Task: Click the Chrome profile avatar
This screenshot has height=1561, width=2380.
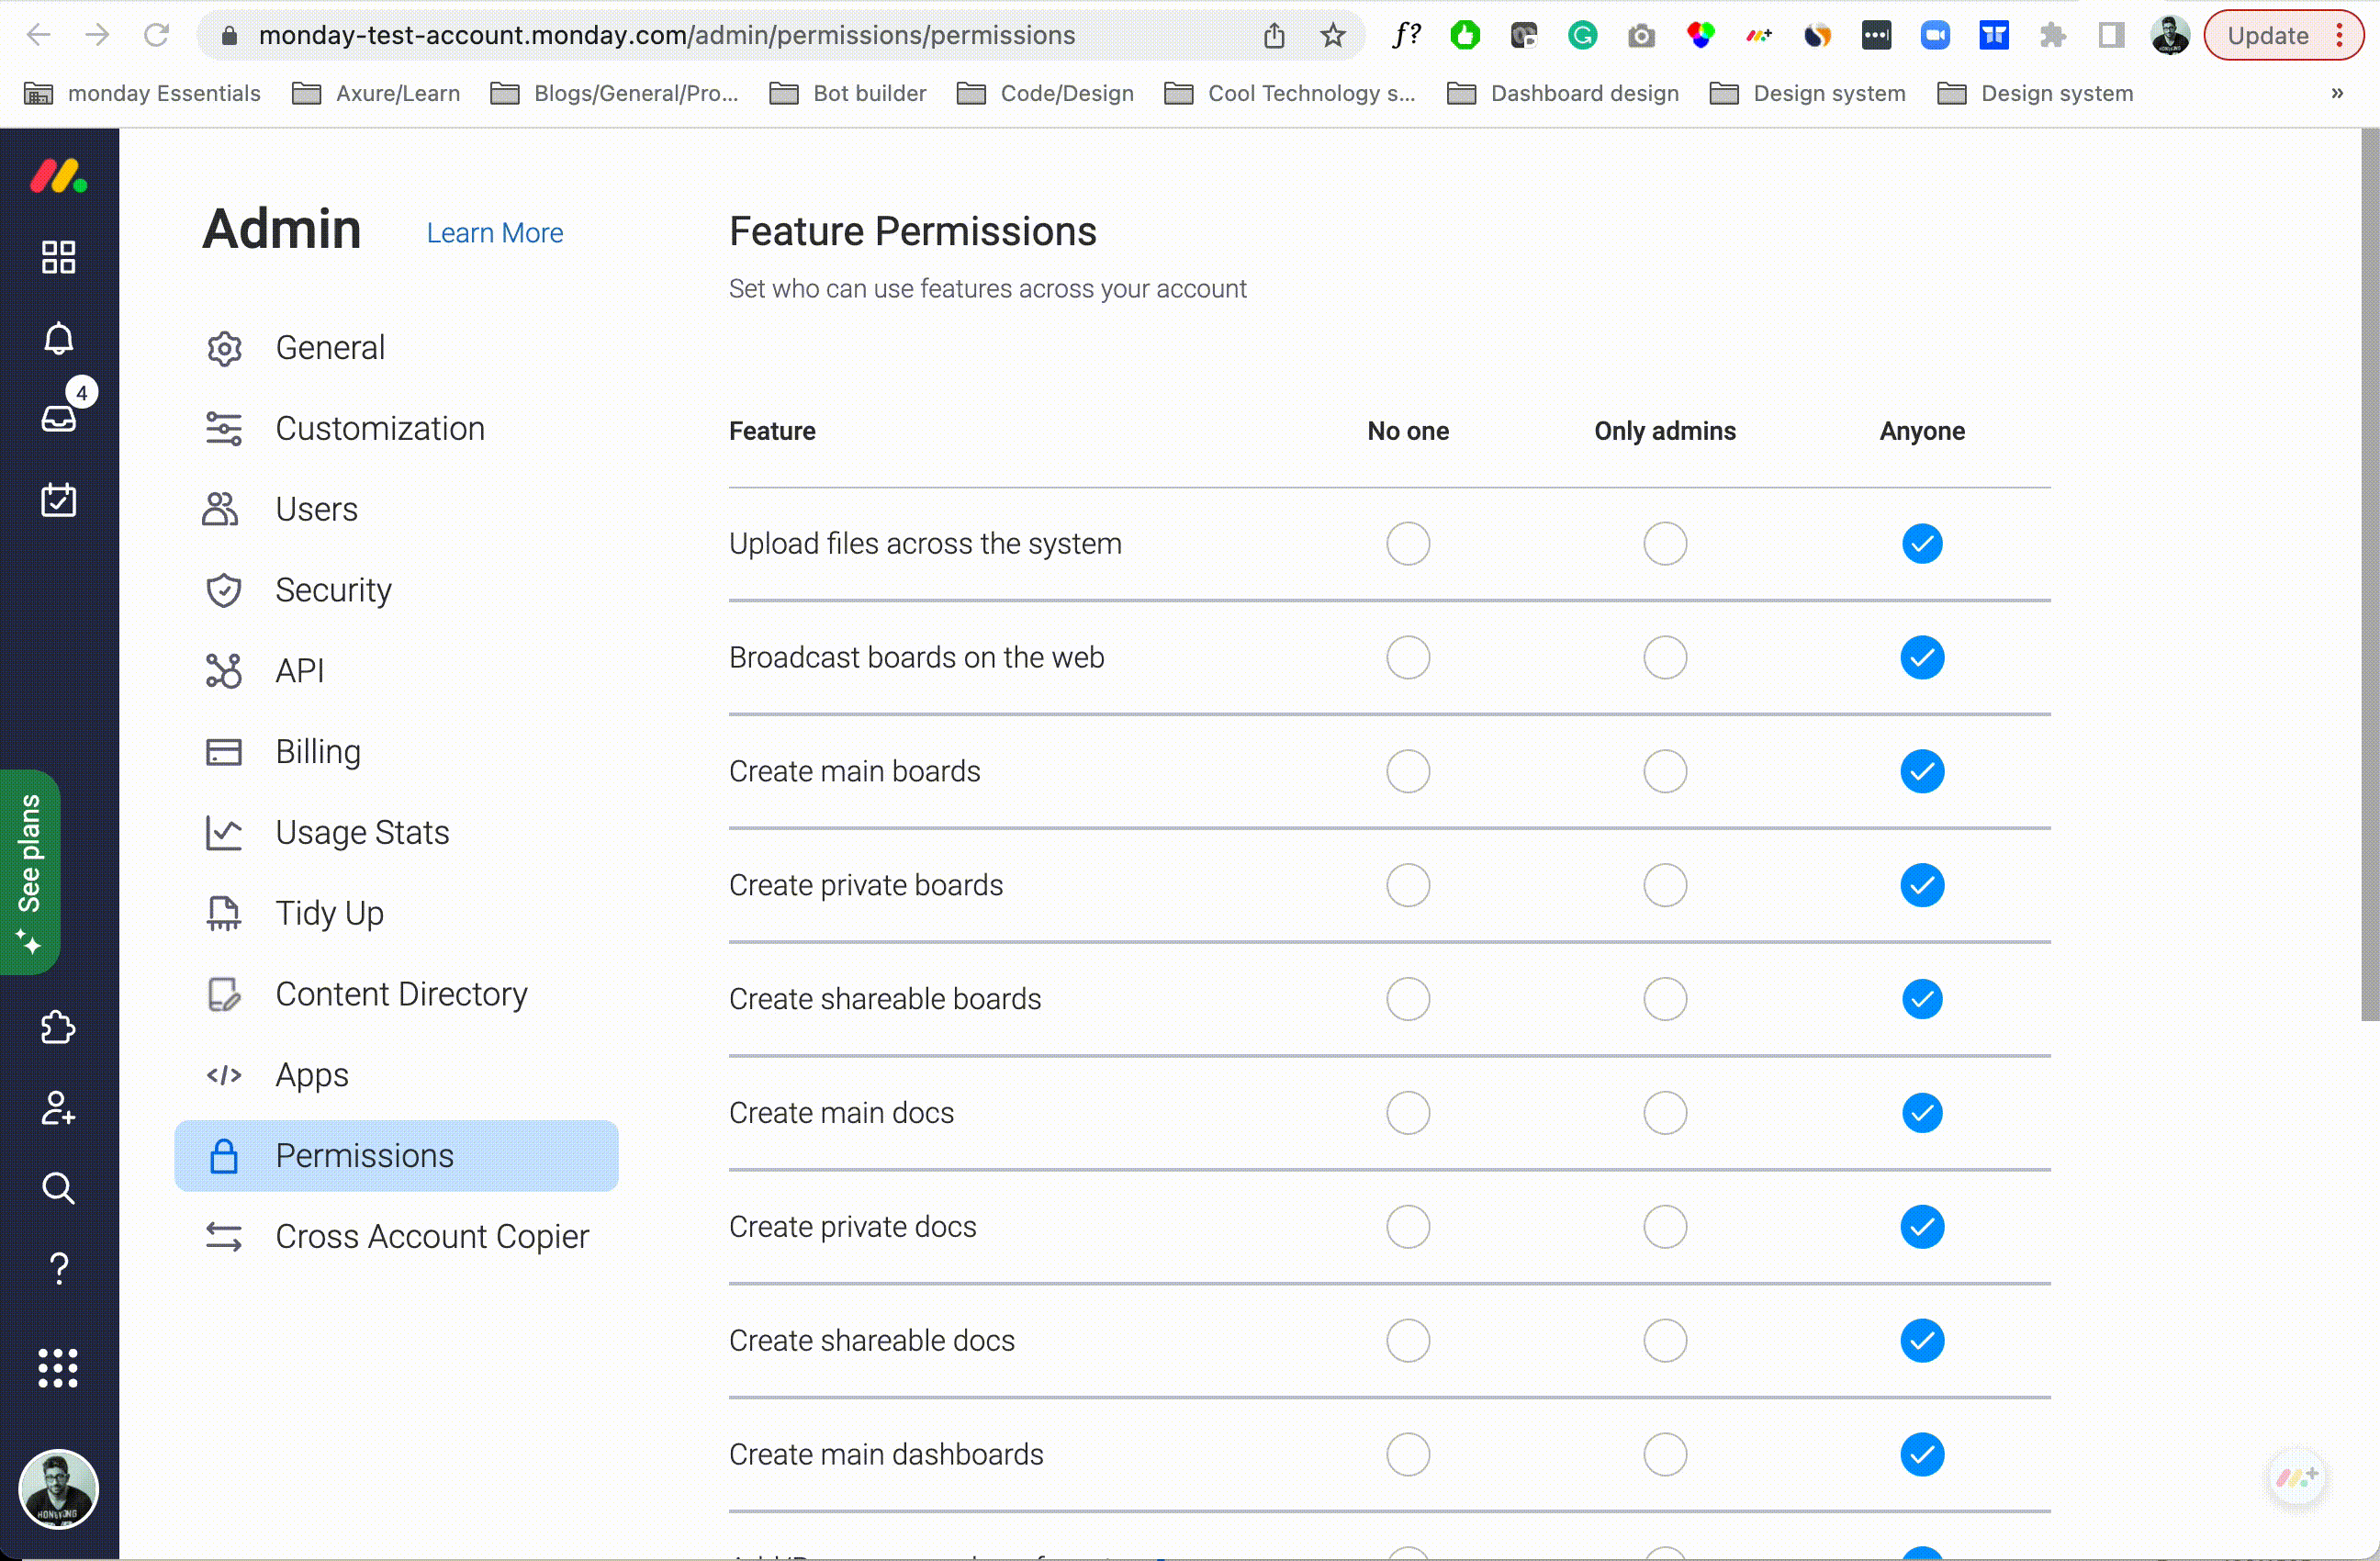Action: click(2170, 35)
